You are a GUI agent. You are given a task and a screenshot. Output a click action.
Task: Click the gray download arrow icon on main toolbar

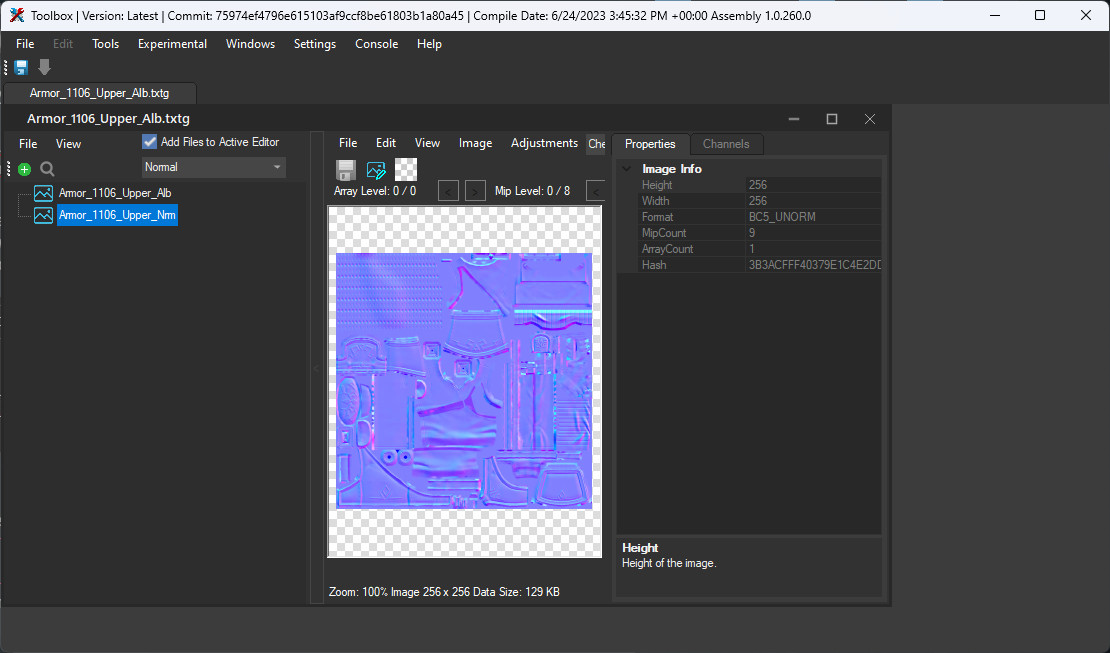(x=43, y=66)
